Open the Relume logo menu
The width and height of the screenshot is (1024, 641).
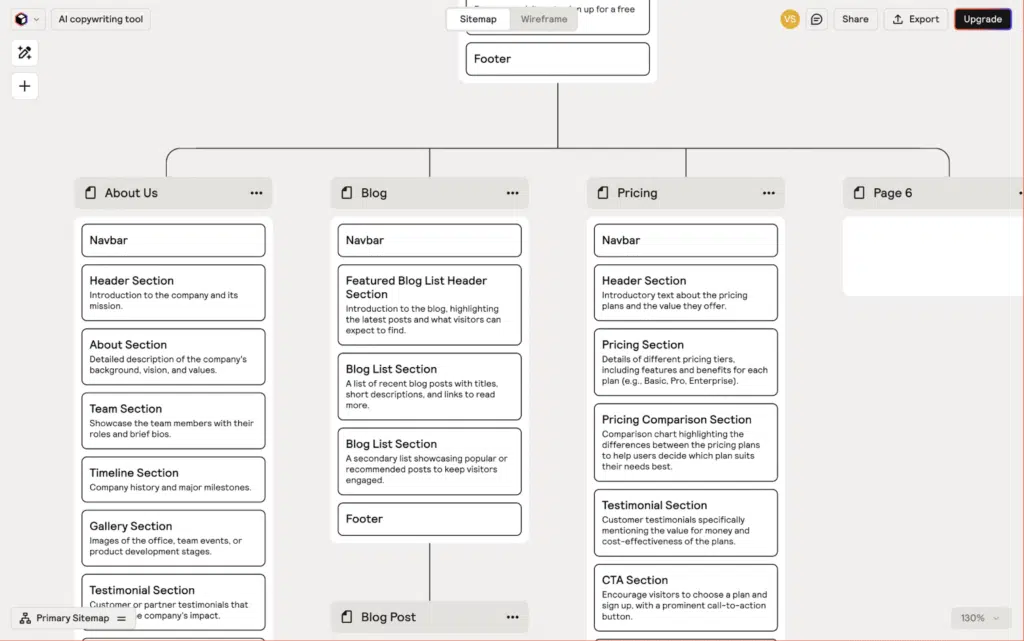coord(22,20)
